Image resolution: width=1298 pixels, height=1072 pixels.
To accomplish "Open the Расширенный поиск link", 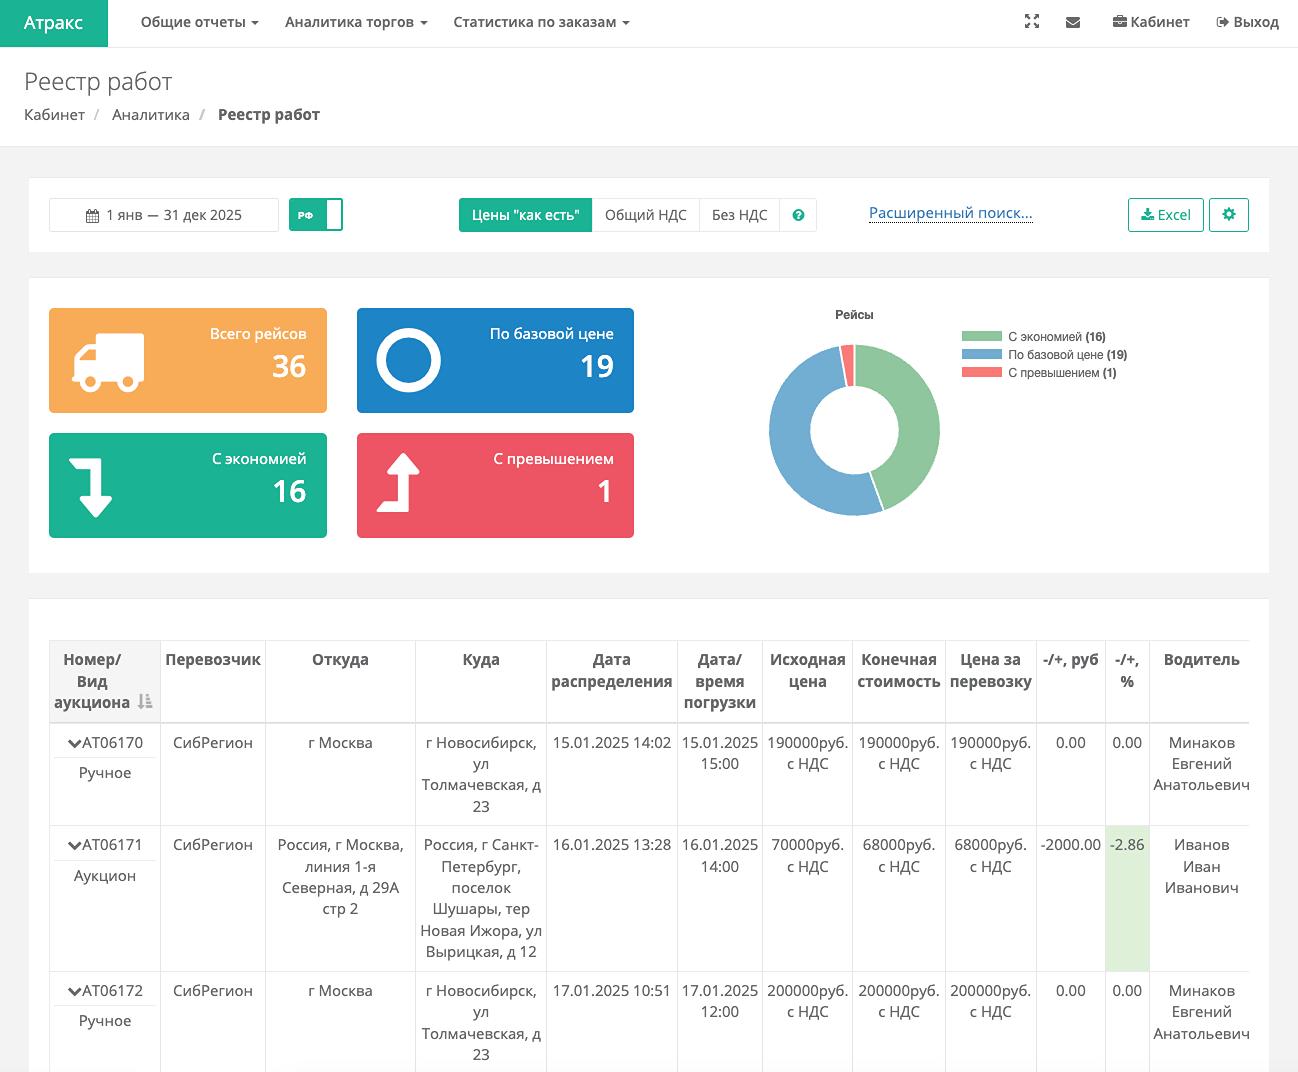I will click(950, 213).
